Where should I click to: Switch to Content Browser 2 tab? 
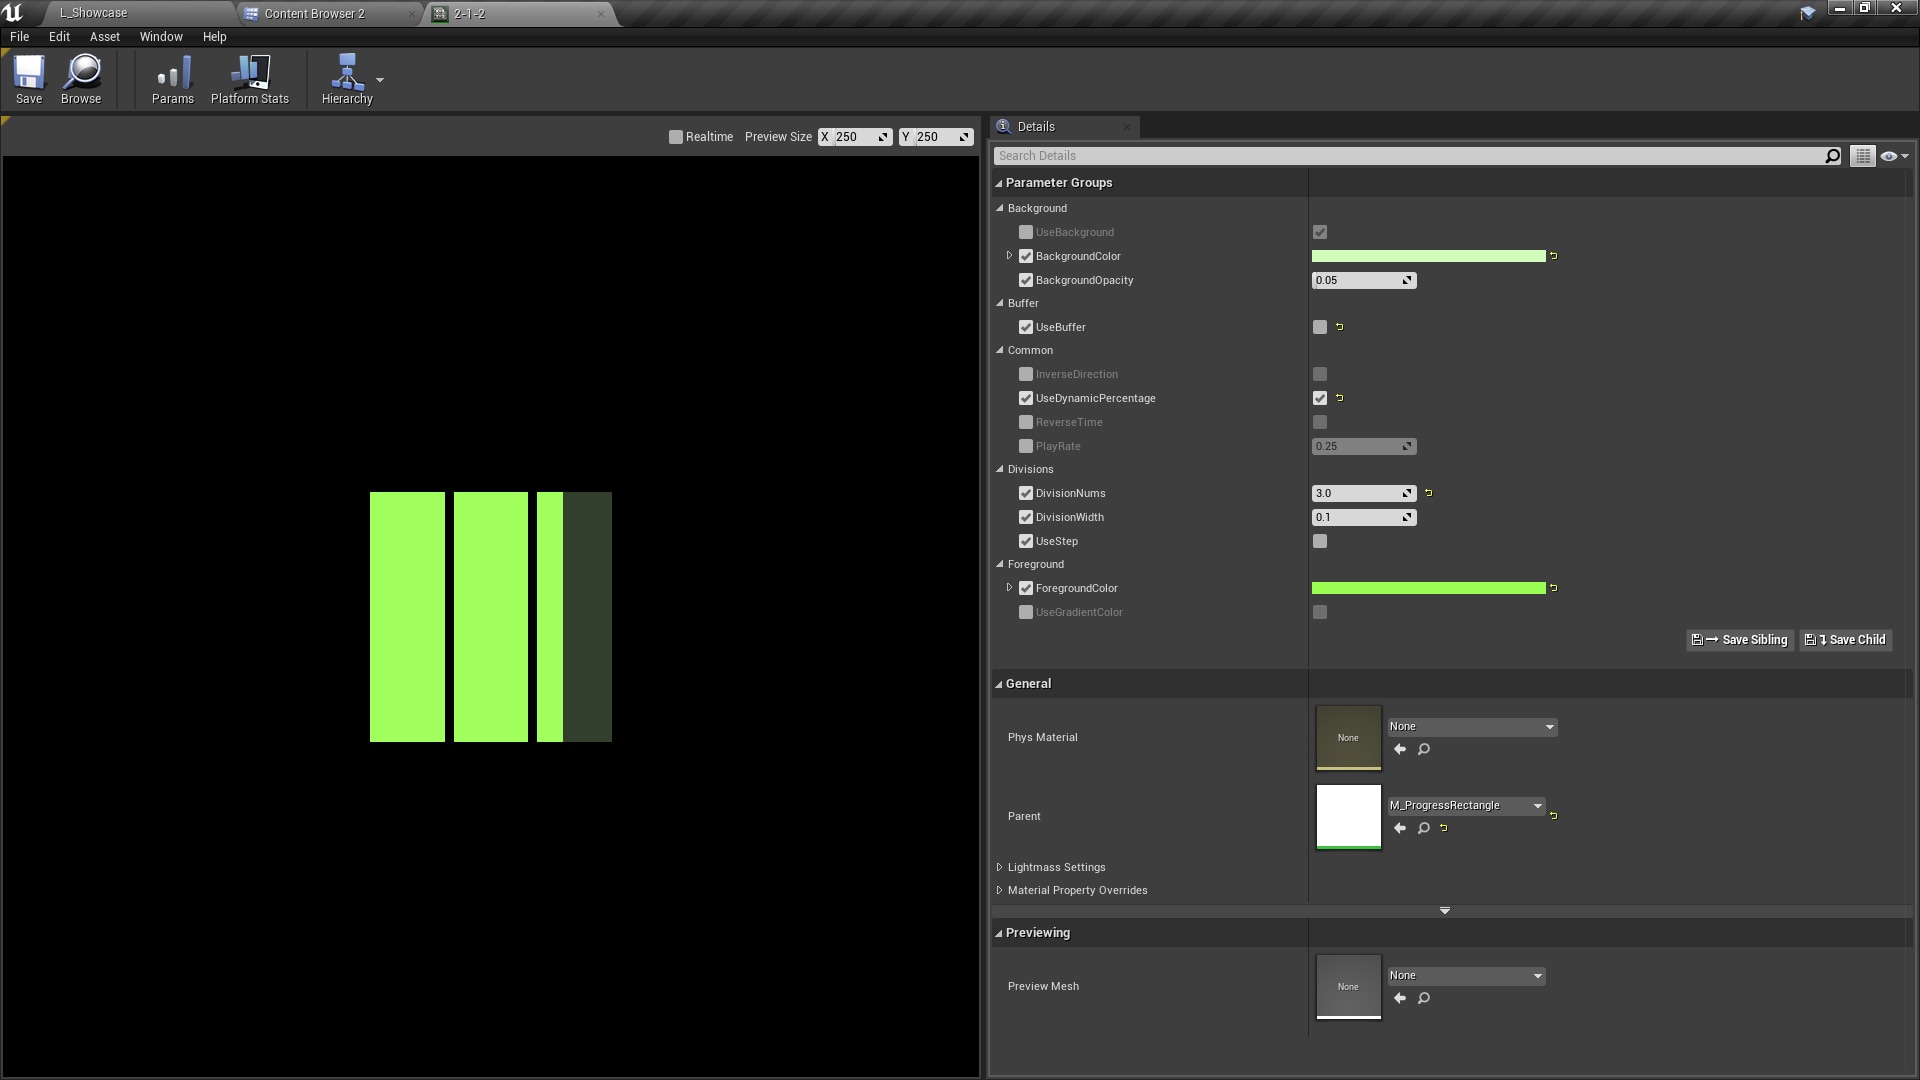point(314,14)
